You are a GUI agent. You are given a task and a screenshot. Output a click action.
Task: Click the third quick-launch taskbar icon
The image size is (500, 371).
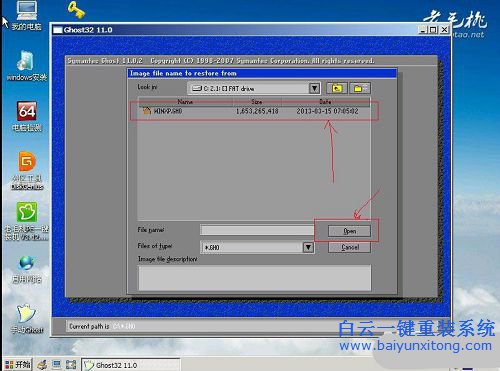click(71, 365)
